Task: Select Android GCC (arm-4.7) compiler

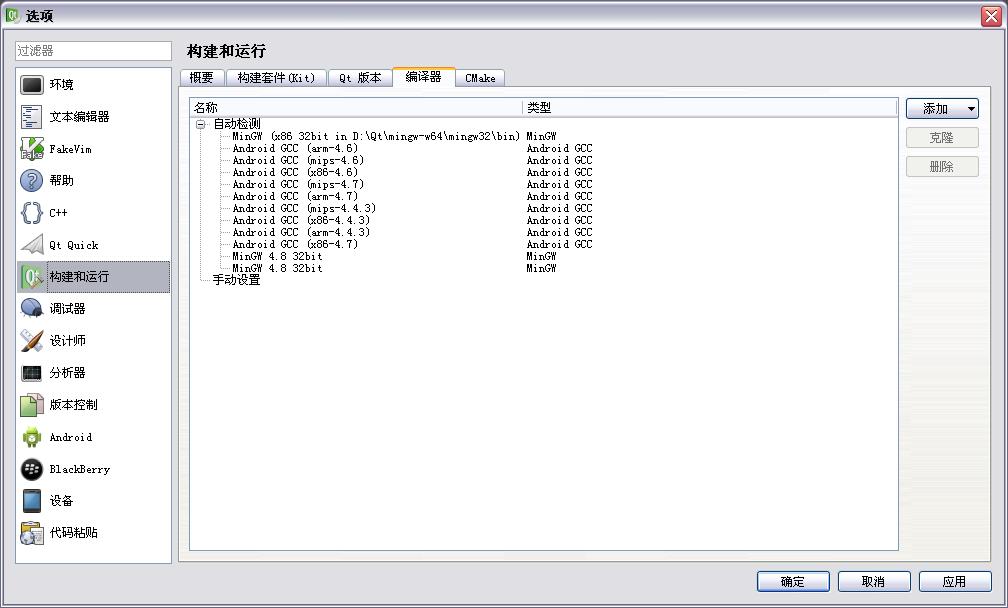Action: click(295, 197)
